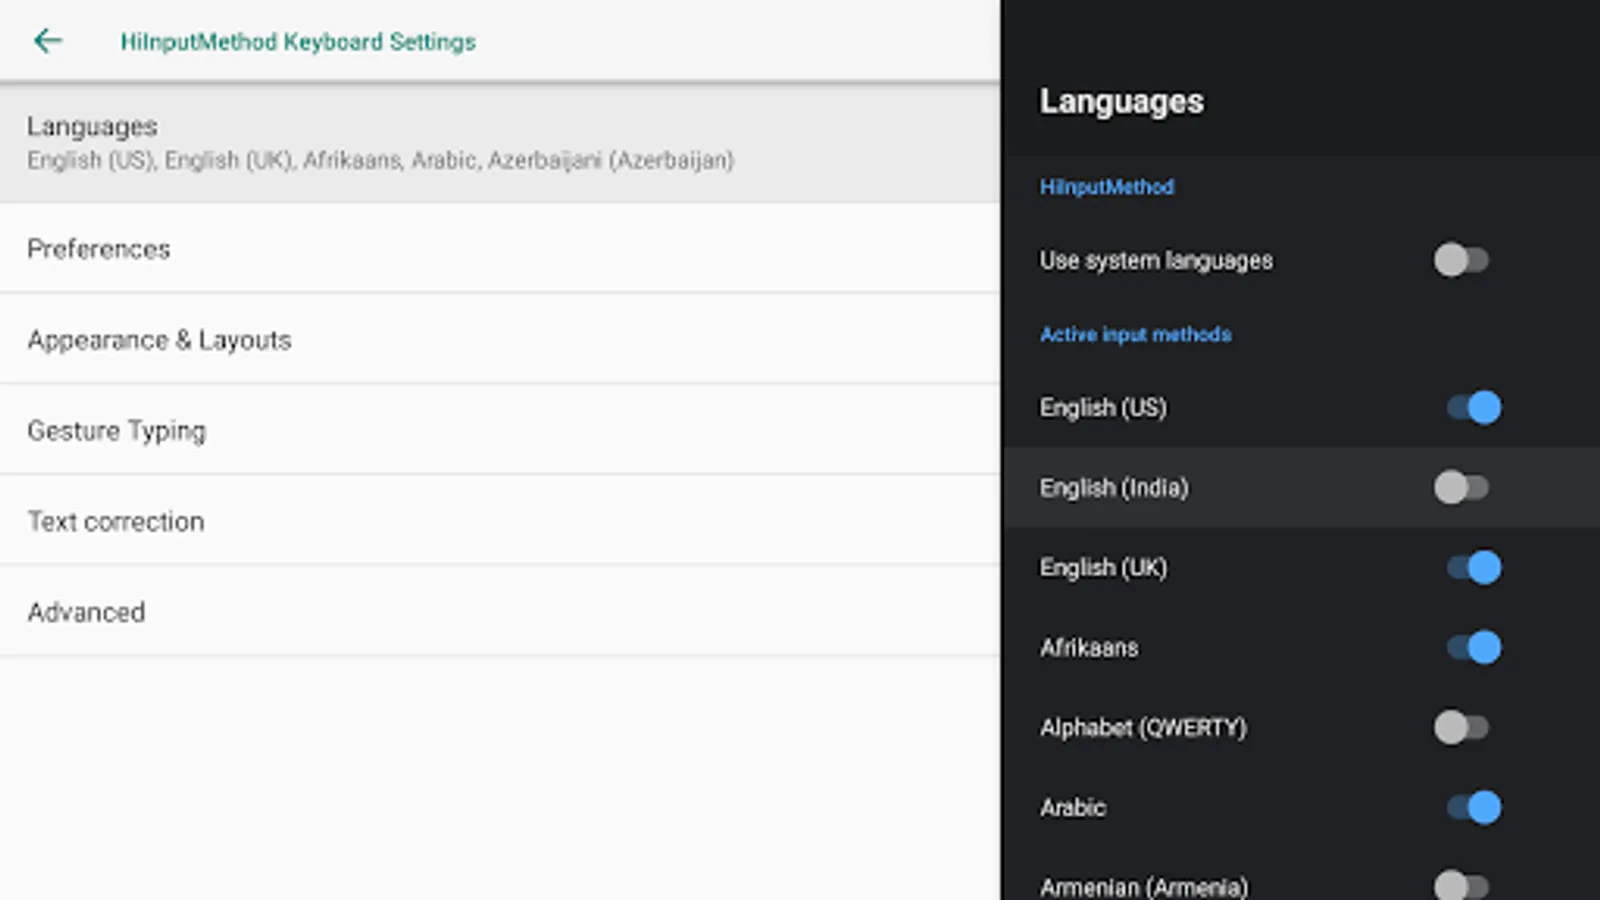Viewport: 1600px width, 900px height.
Task: Disable the English (US) toggle
Action: coord(1473,408)
